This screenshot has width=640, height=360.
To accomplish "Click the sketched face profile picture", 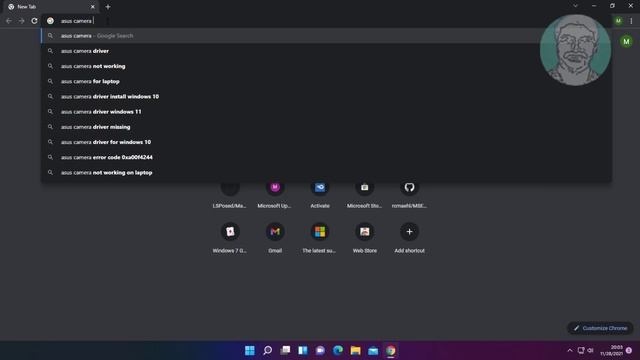I will [575, 50].
